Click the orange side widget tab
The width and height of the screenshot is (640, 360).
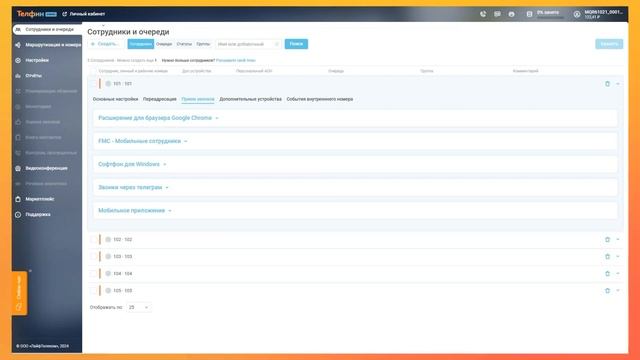19,293
